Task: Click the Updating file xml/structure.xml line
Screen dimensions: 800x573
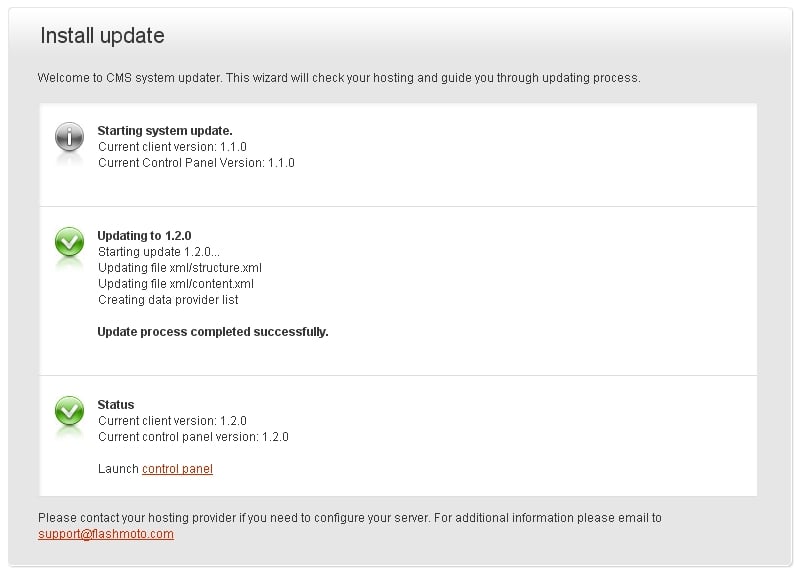Action: tap(180, 268)
